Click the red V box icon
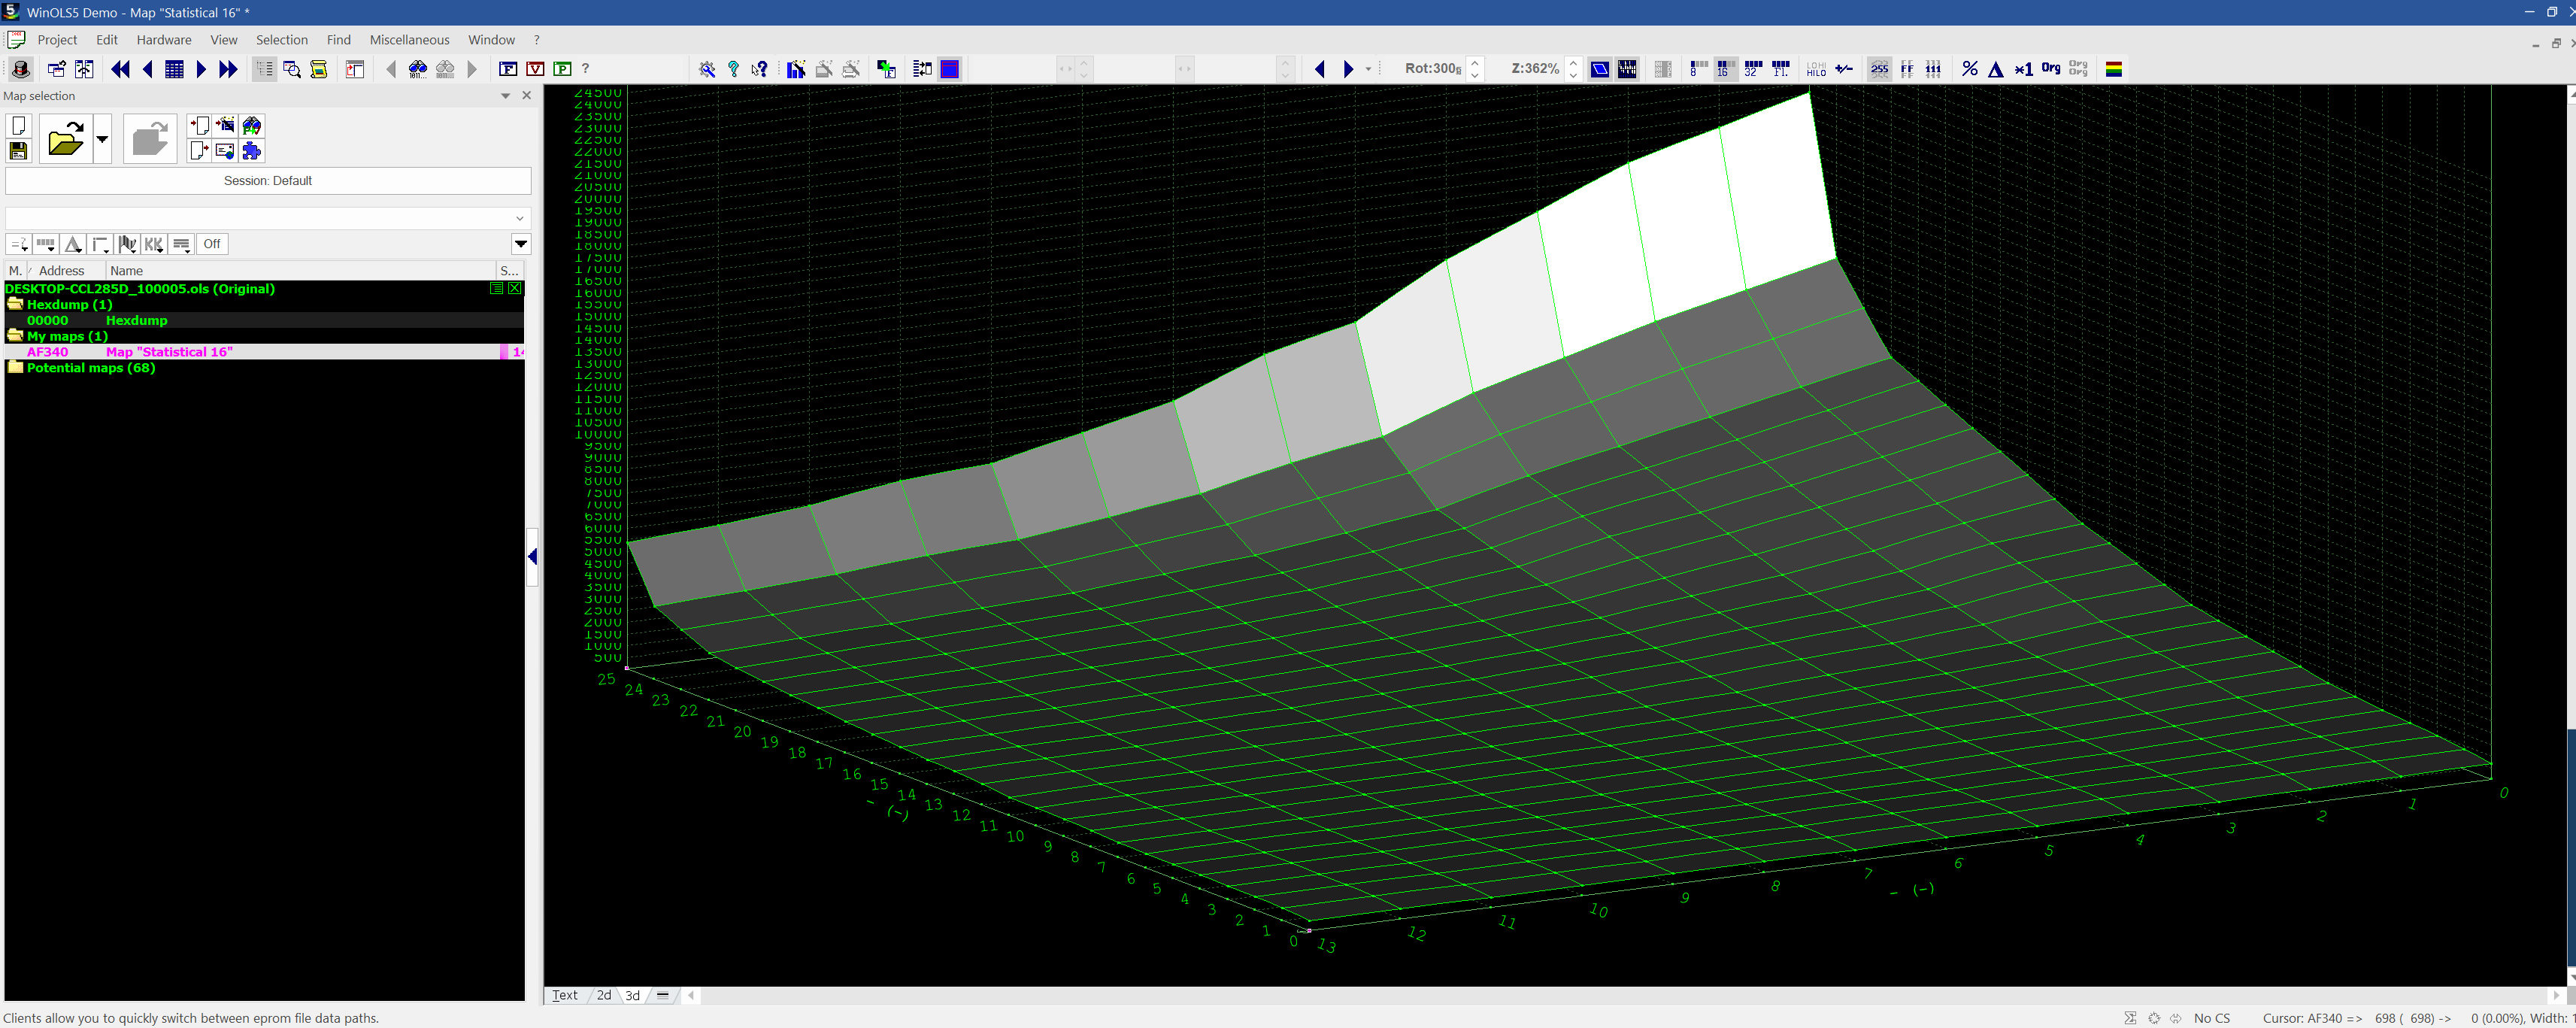The image size is (2576, 1028). pyautogui.click(x=535, y=69)
